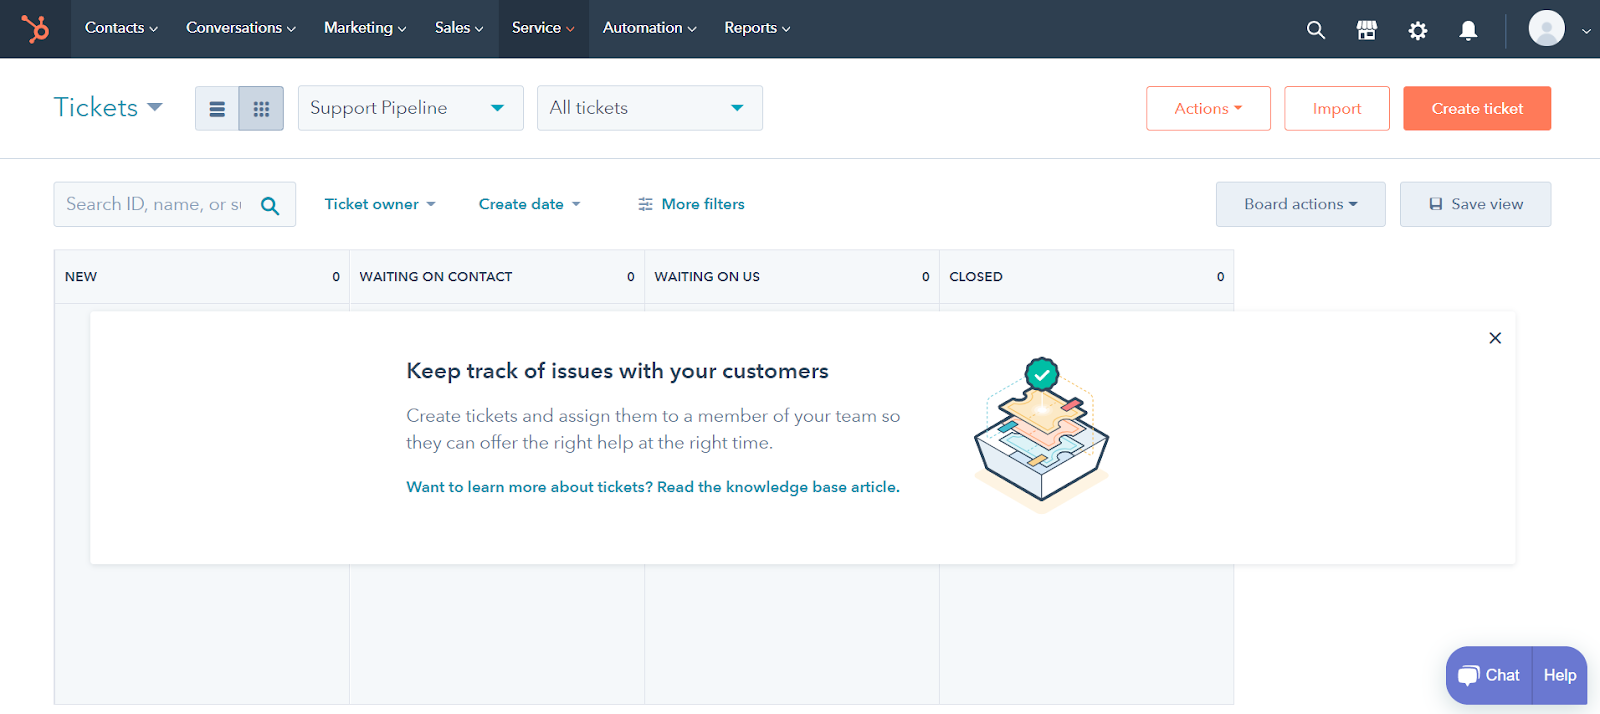Image resolution: width=1600 pixels, height=714 pixels.
Task: Open the notifications bell
Action: [1468, 30]
